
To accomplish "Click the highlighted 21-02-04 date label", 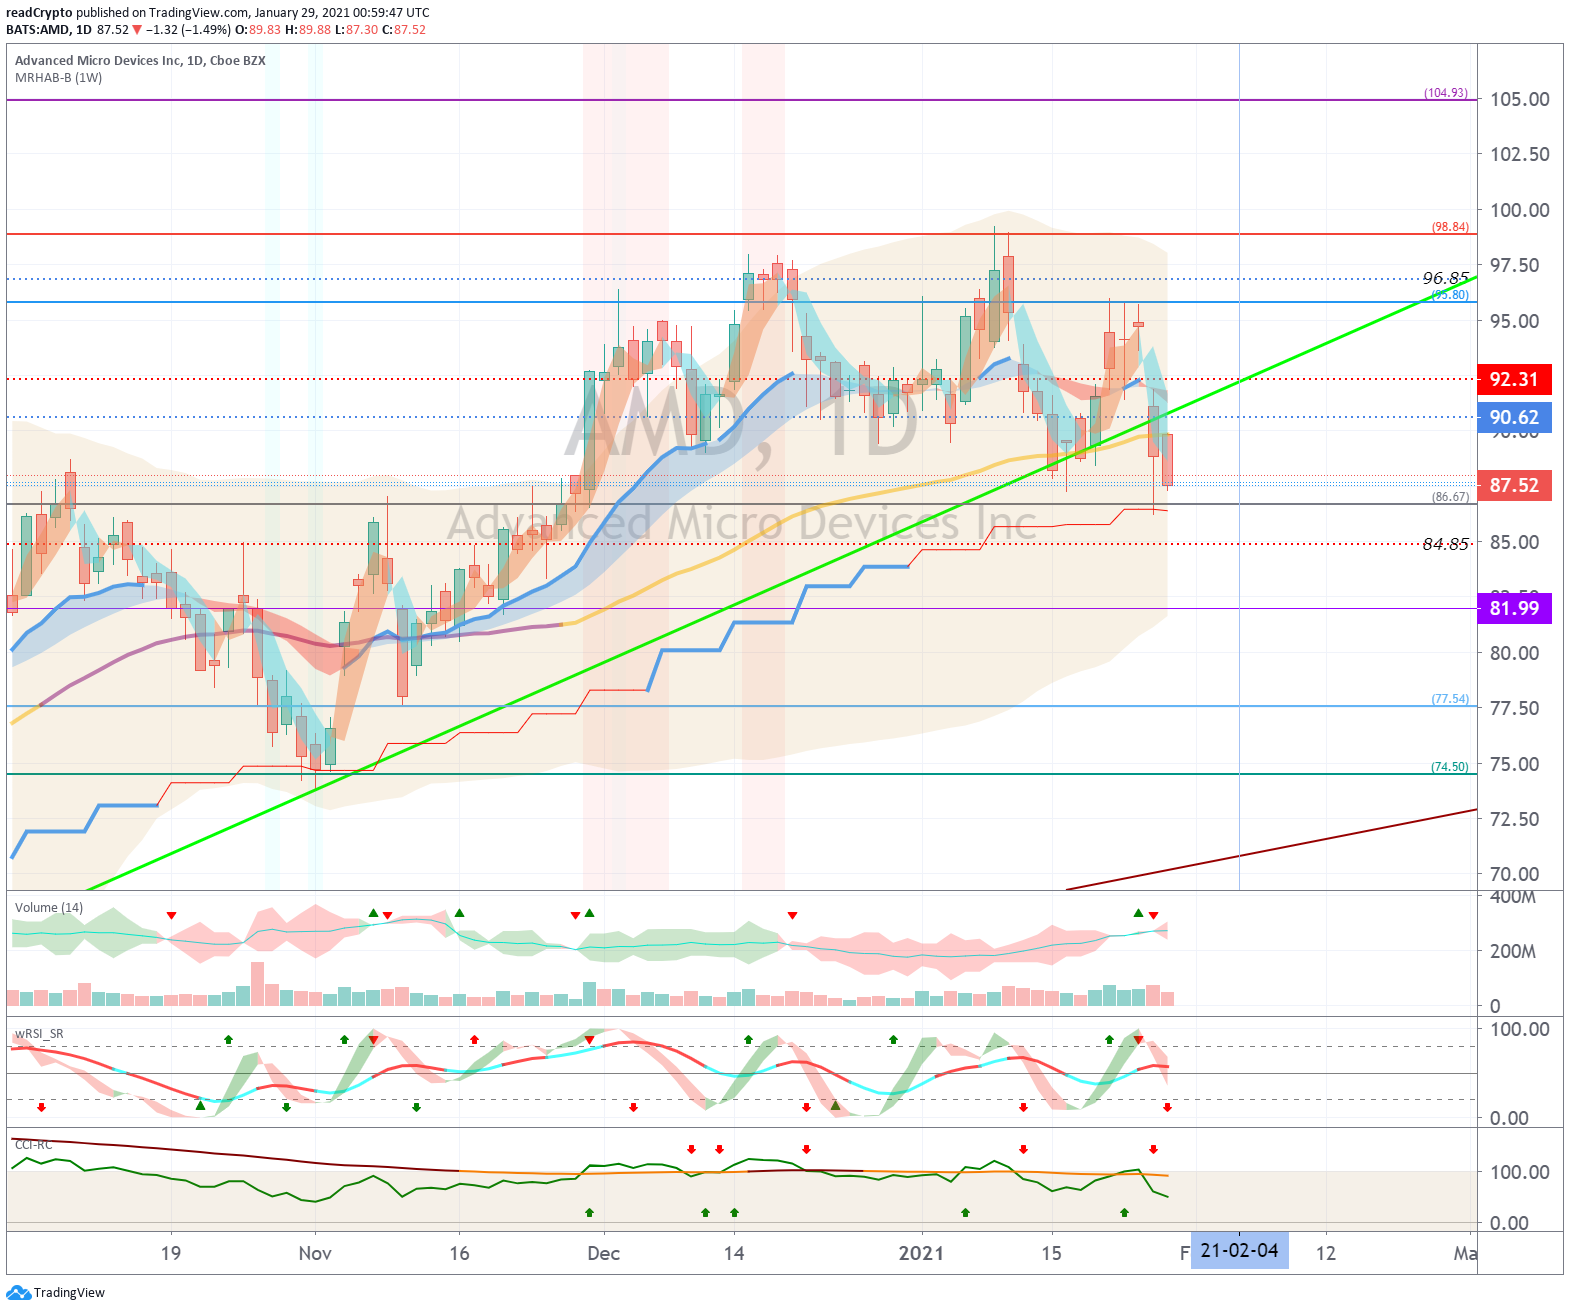I will pos(1239,1251).
